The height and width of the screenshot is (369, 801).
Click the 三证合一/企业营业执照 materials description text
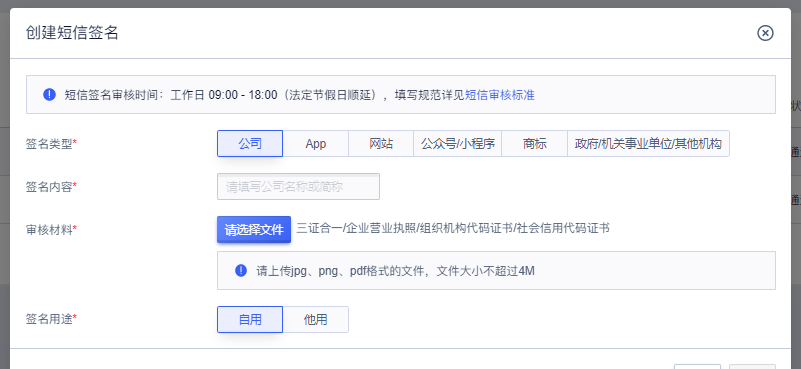[x=453, y=228]
